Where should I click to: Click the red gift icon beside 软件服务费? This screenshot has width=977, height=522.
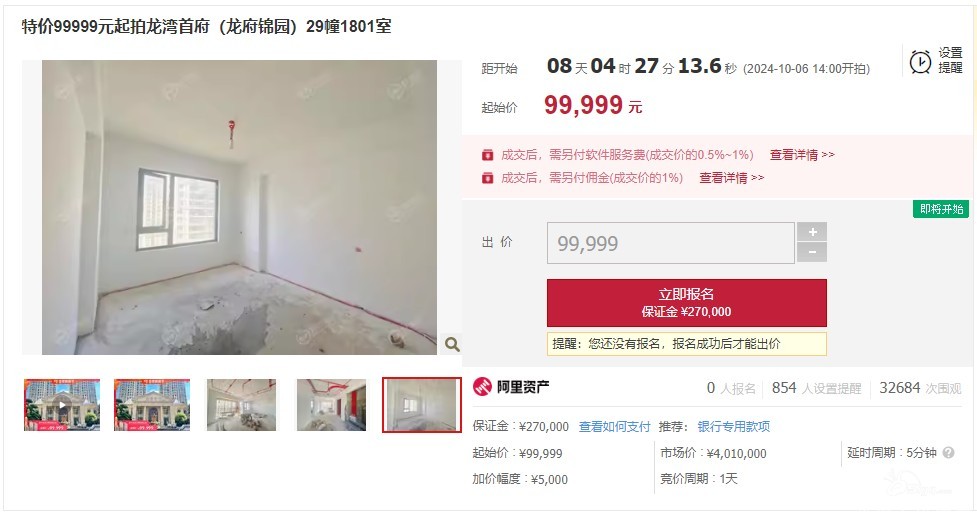487,155
